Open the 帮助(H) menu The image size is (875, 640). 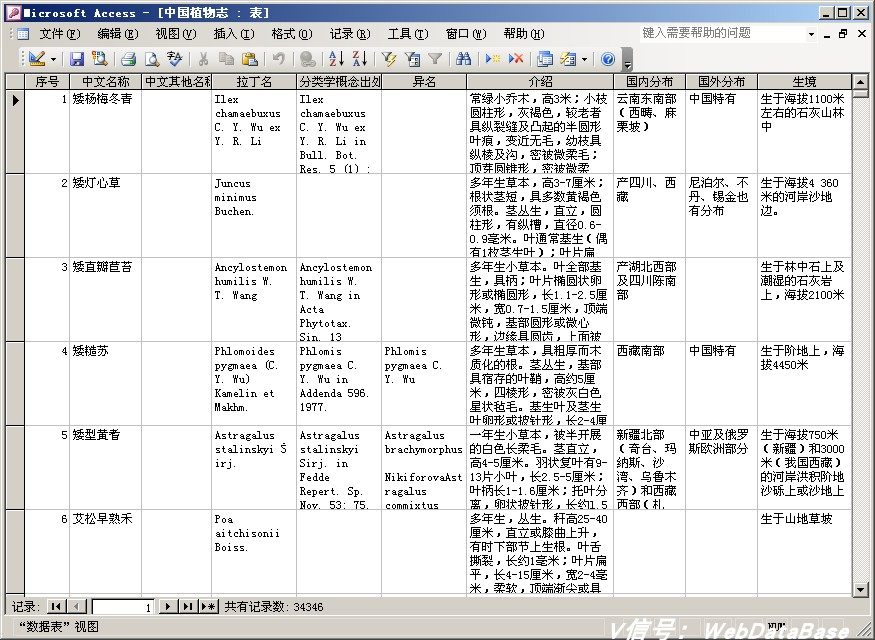coord(523,34)
